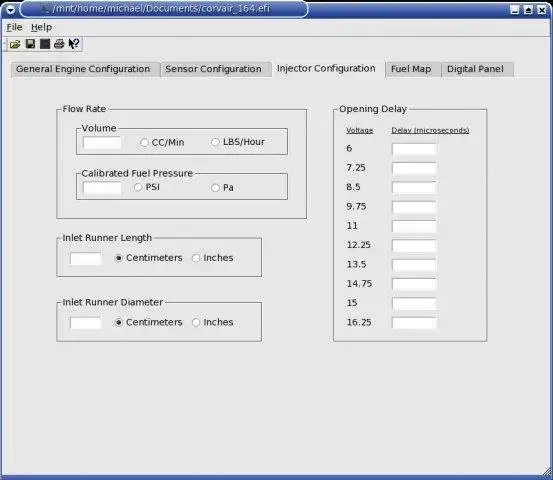Click the Print toolbar icon
Viewport: 553px width, 480px height.
coord(59,44)
